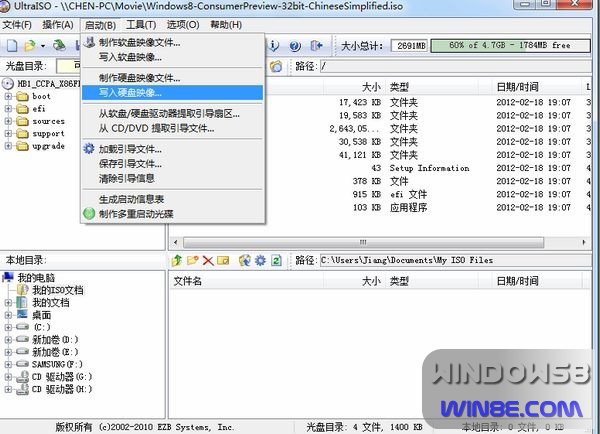The height and width of the screenshot is (434, 600).
Task: Click the horizontal scrollbar thumb of disc file list
Action: (363, 242)
